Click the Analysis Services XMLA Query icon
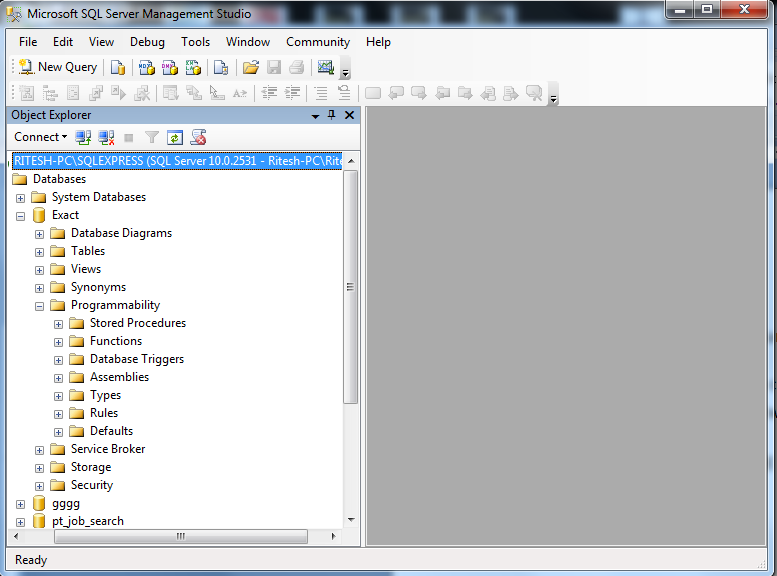 click(193, 67)
